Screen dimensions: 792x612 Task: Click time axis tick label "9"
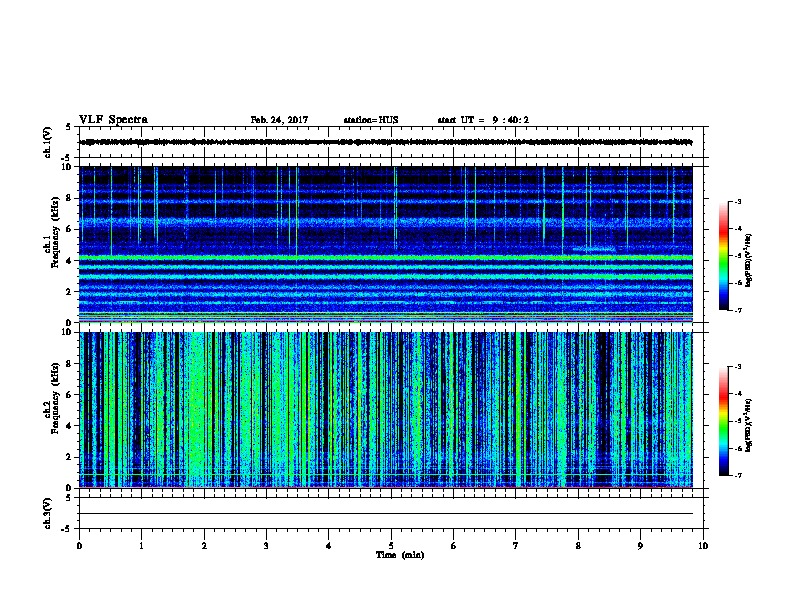click(640, 546)
